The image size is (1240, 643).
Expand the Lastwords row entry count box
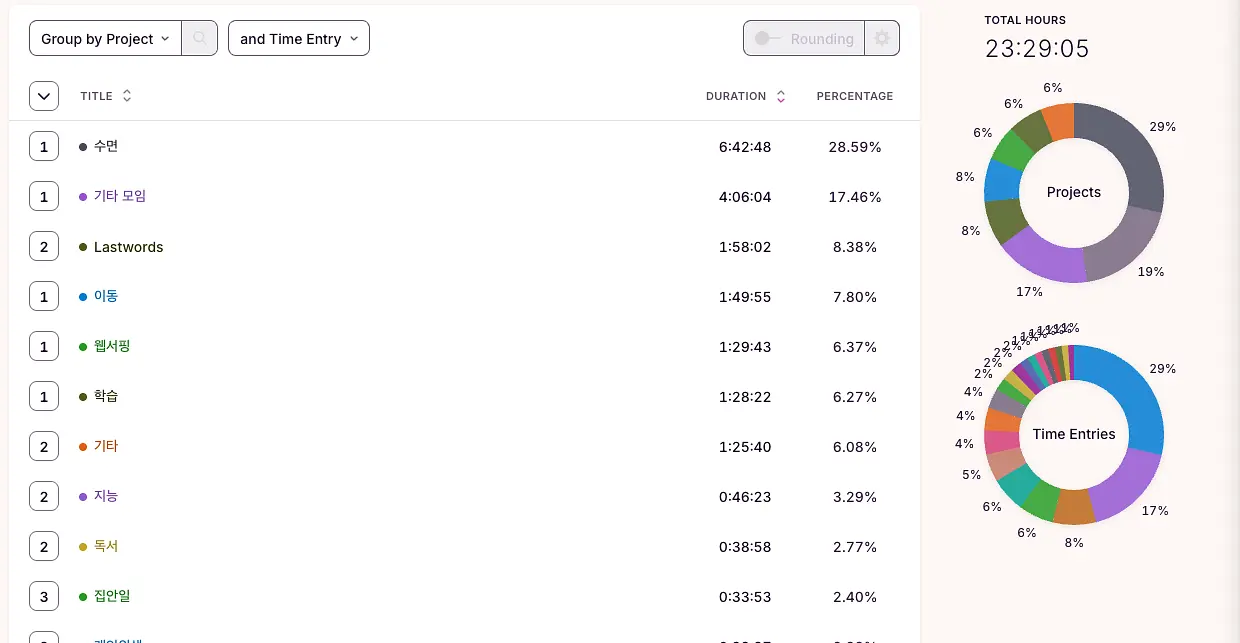[x=44, y=247]
